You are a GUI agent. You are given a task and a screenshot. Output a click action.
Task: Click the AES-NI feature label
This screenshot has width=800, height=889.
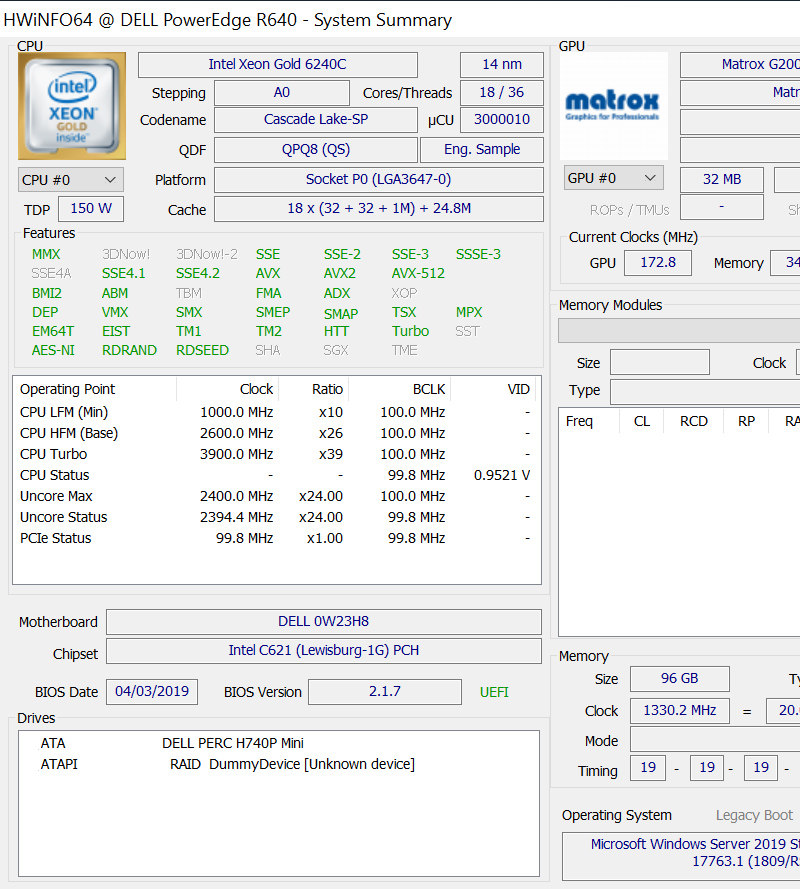[53, 350]
